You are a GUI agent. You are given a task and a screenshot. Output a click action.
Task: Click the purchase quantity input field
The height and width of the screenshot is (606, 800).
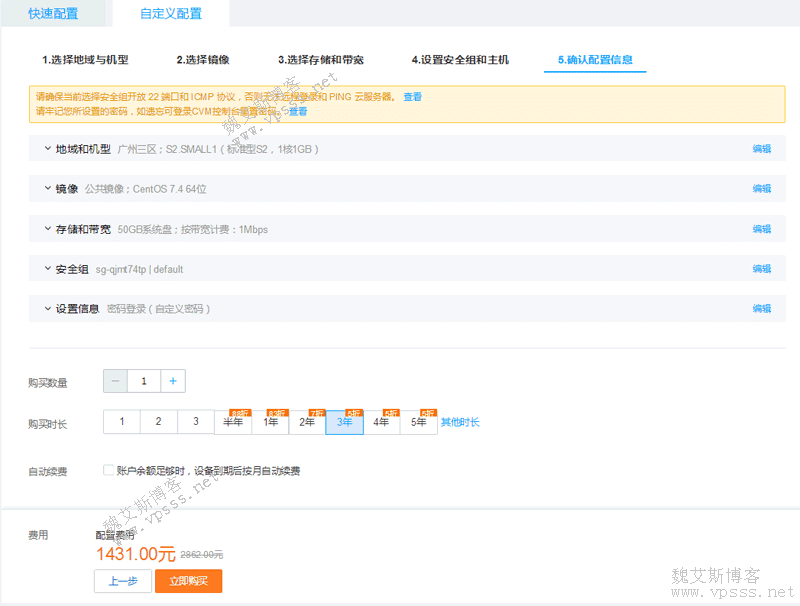tap(144, 381)
